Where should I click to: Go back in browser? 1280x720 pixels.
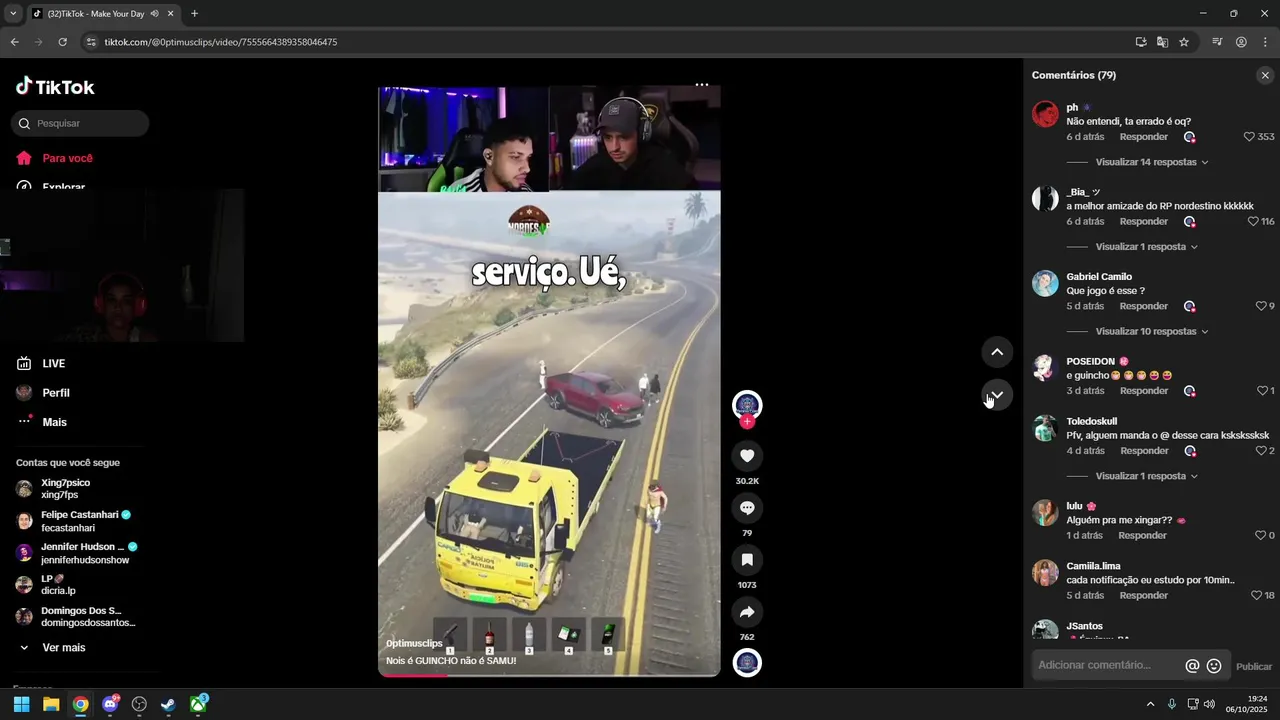click(15, 42)
